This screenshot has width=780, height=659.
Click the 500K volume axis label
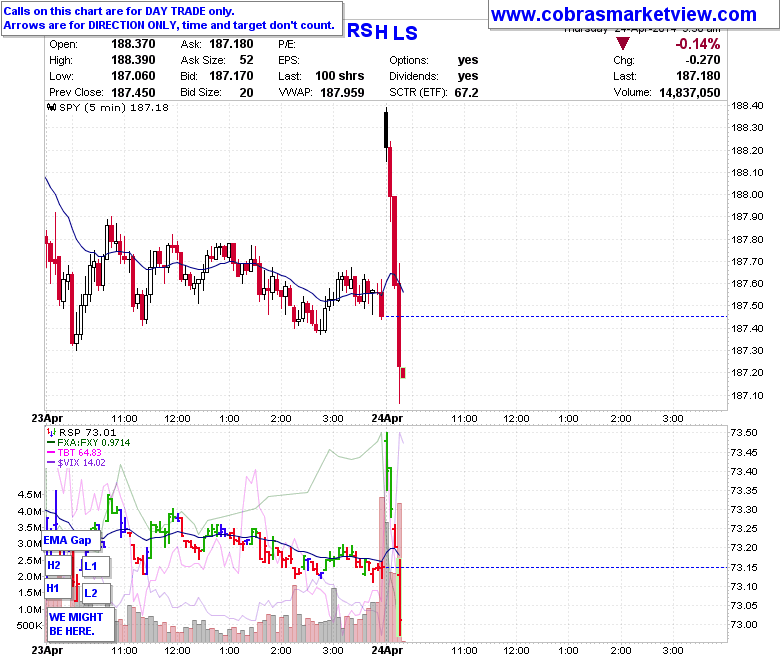(x=29, y=625)
